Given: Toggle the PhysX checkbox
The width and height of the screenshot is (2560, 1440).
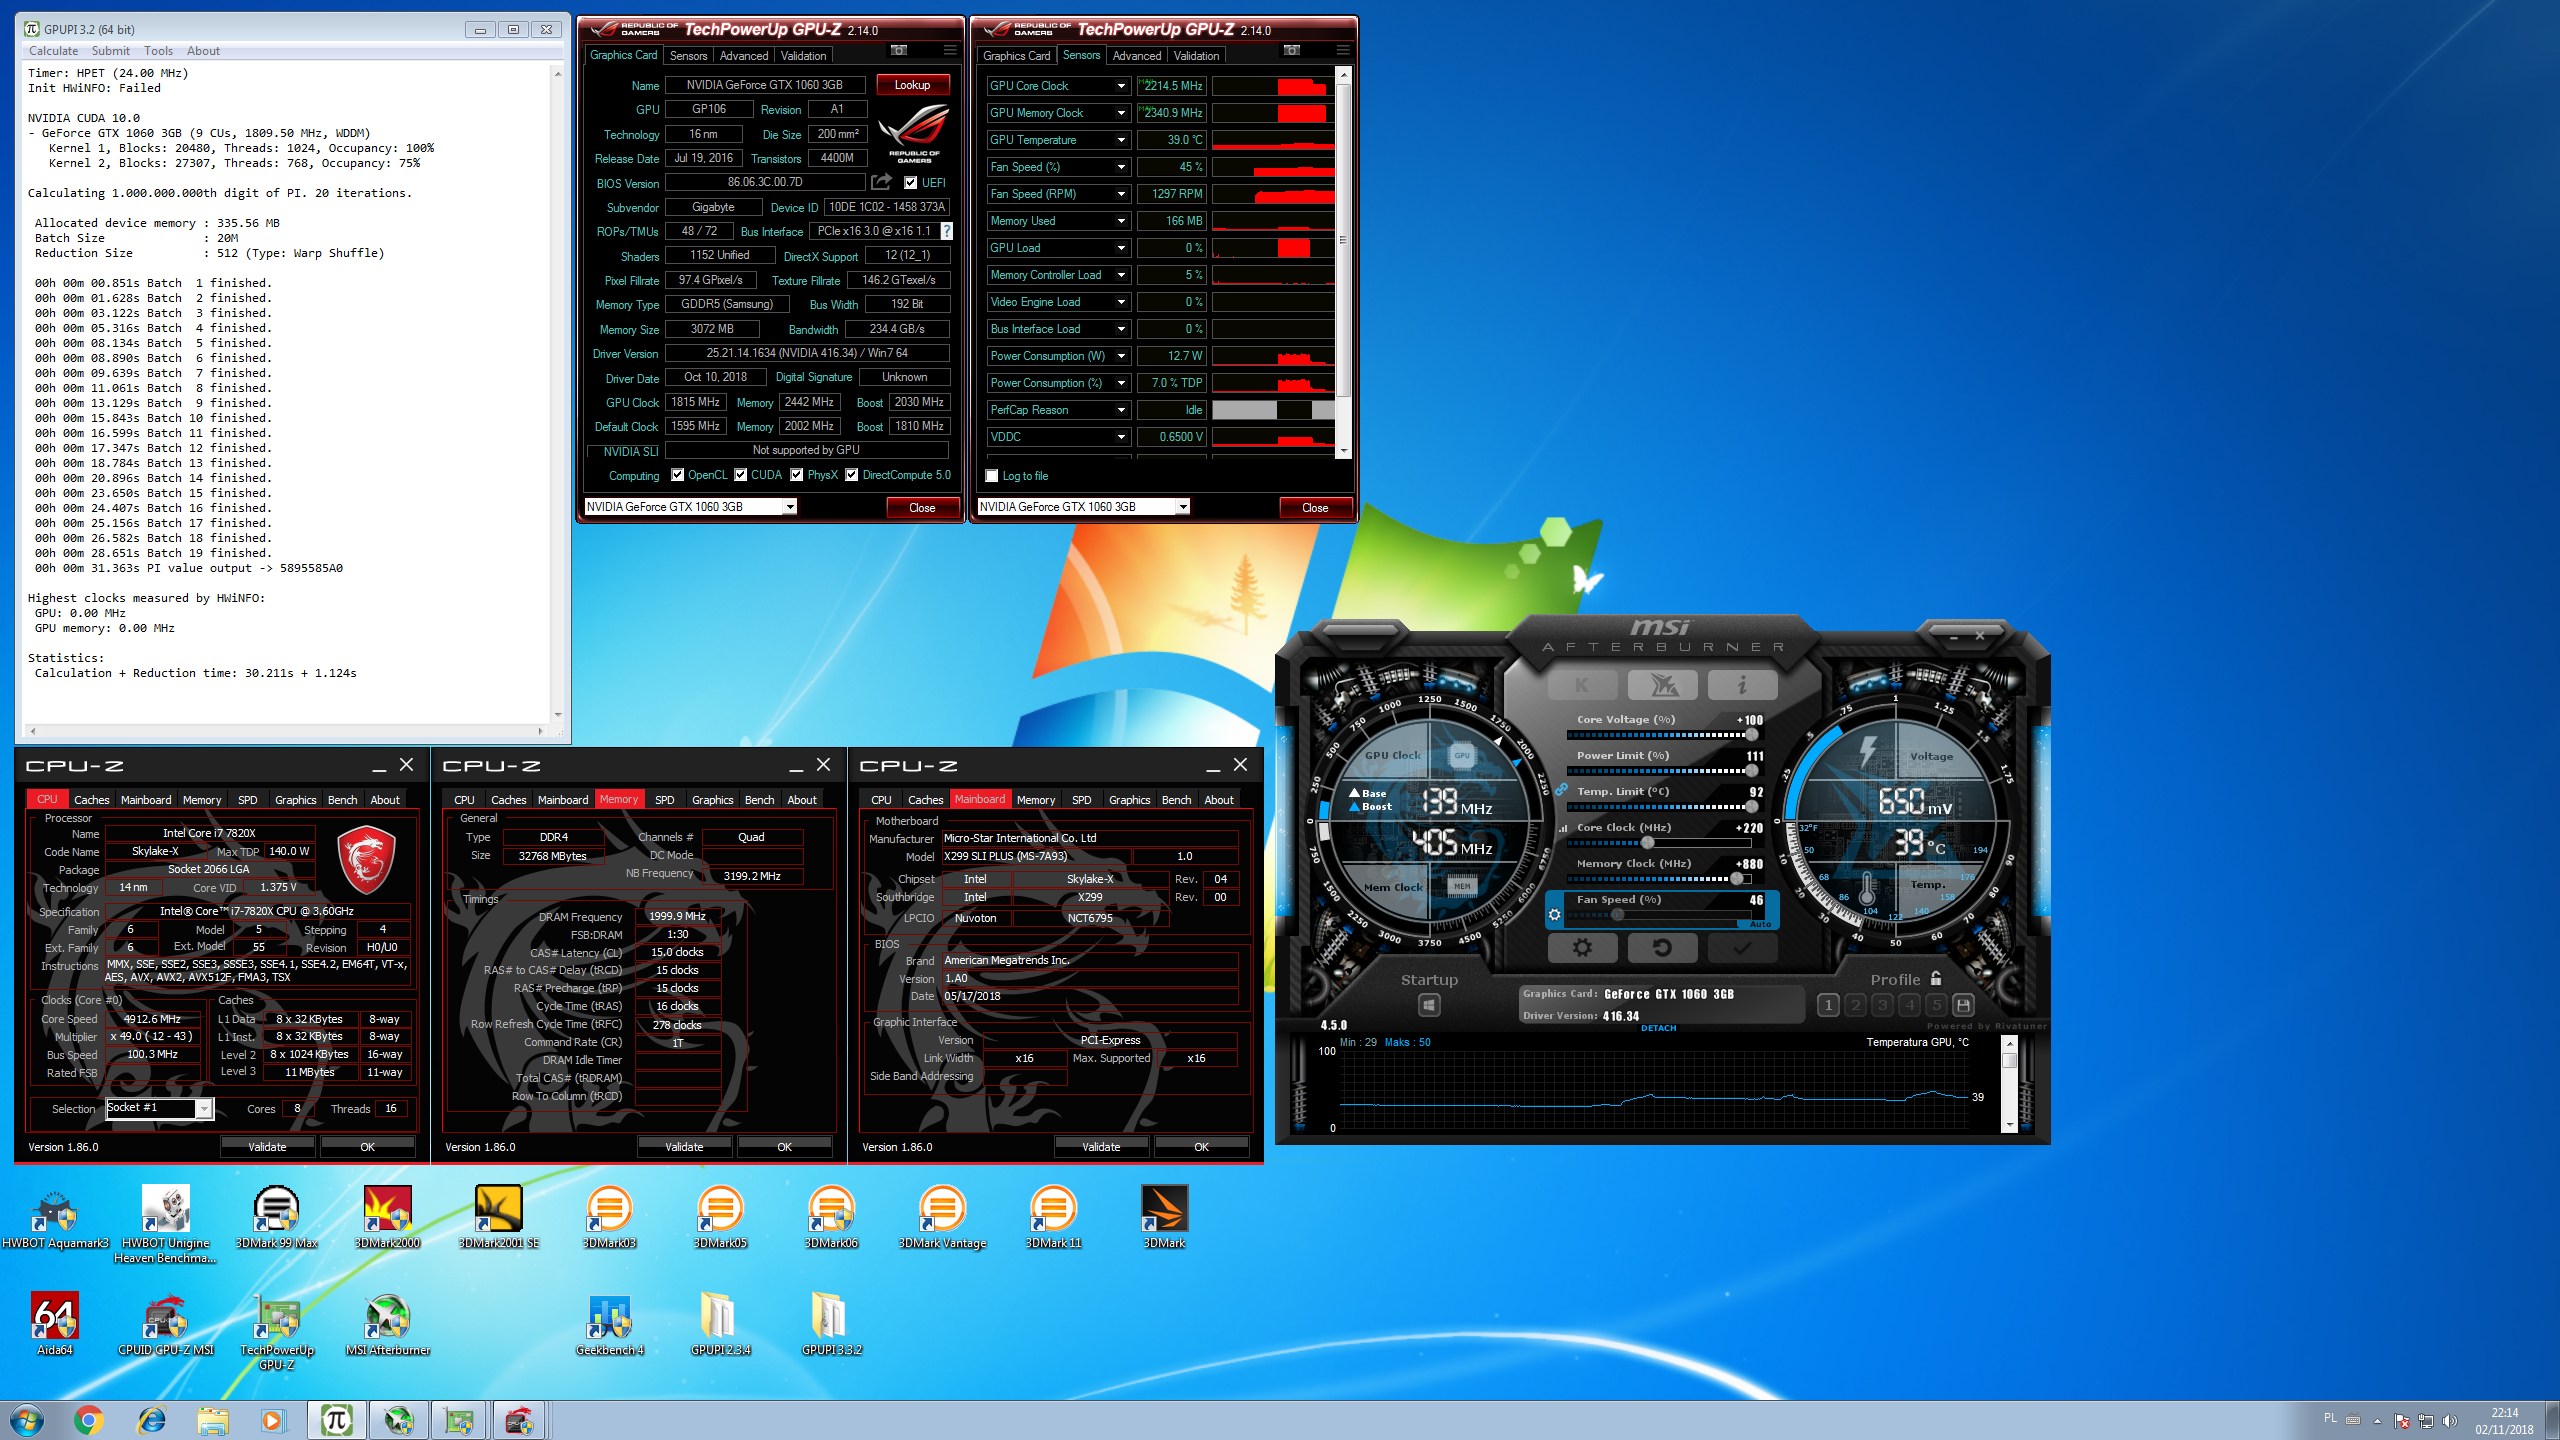Looking at the screenshot, I should point(797,475).
